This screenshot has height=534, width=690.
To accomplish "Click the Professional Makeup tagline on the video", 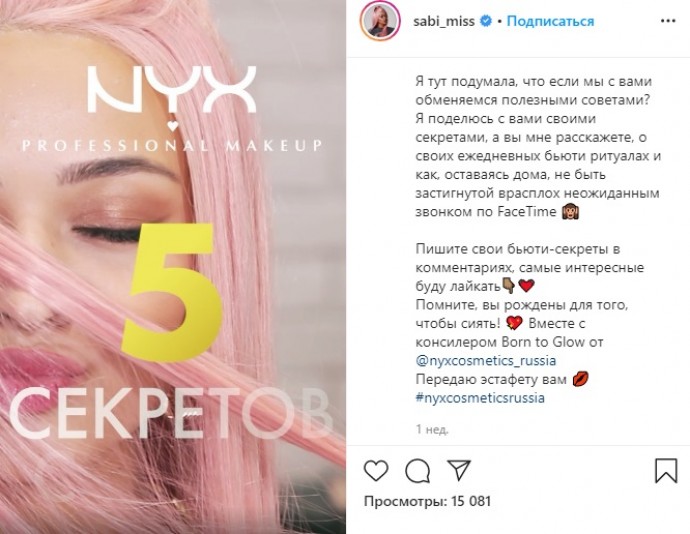I will tap(172, 145).
